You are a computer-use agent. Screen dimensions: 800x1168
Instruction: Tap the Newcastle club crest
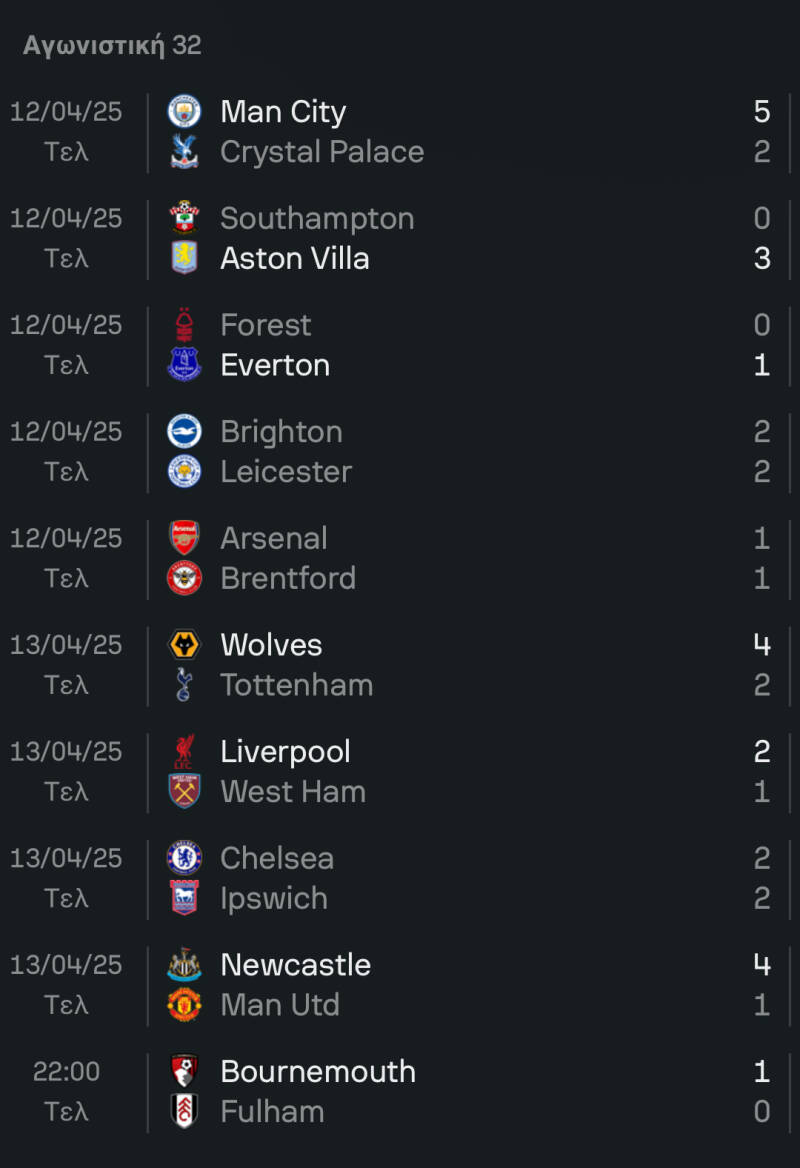tap(184, 965)
